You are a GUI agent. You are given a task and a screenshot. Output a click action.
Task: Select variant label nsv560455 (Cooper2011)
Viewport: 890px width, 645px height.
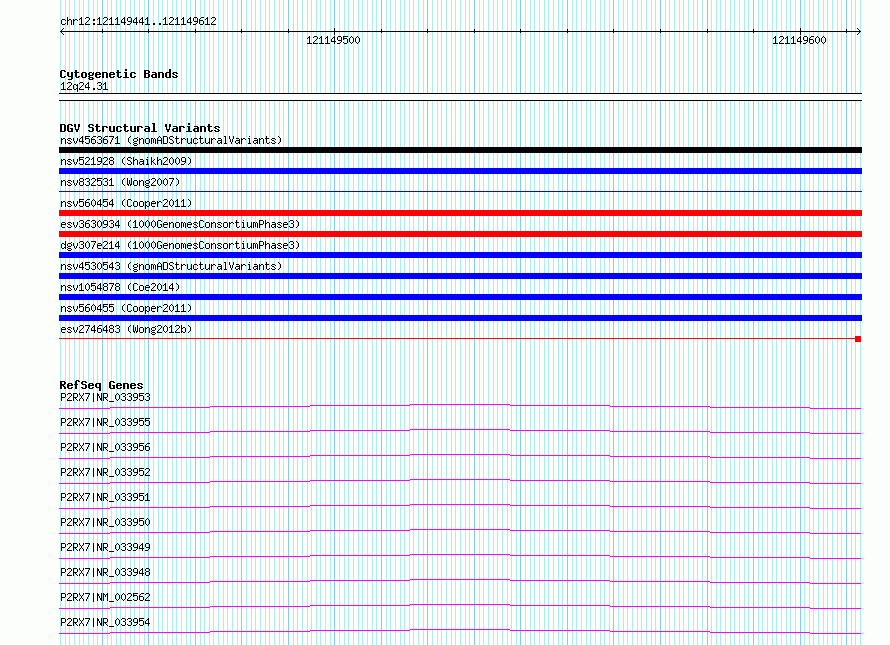click(x=126, y=308)
